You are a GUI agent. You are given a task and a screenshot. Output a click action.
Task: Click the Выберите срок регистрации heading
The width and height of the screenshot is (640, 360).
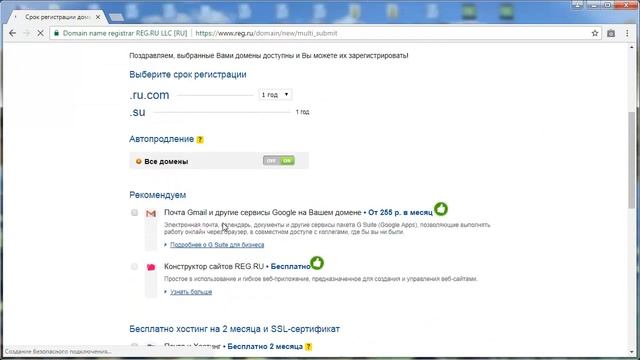pos(188,75)
